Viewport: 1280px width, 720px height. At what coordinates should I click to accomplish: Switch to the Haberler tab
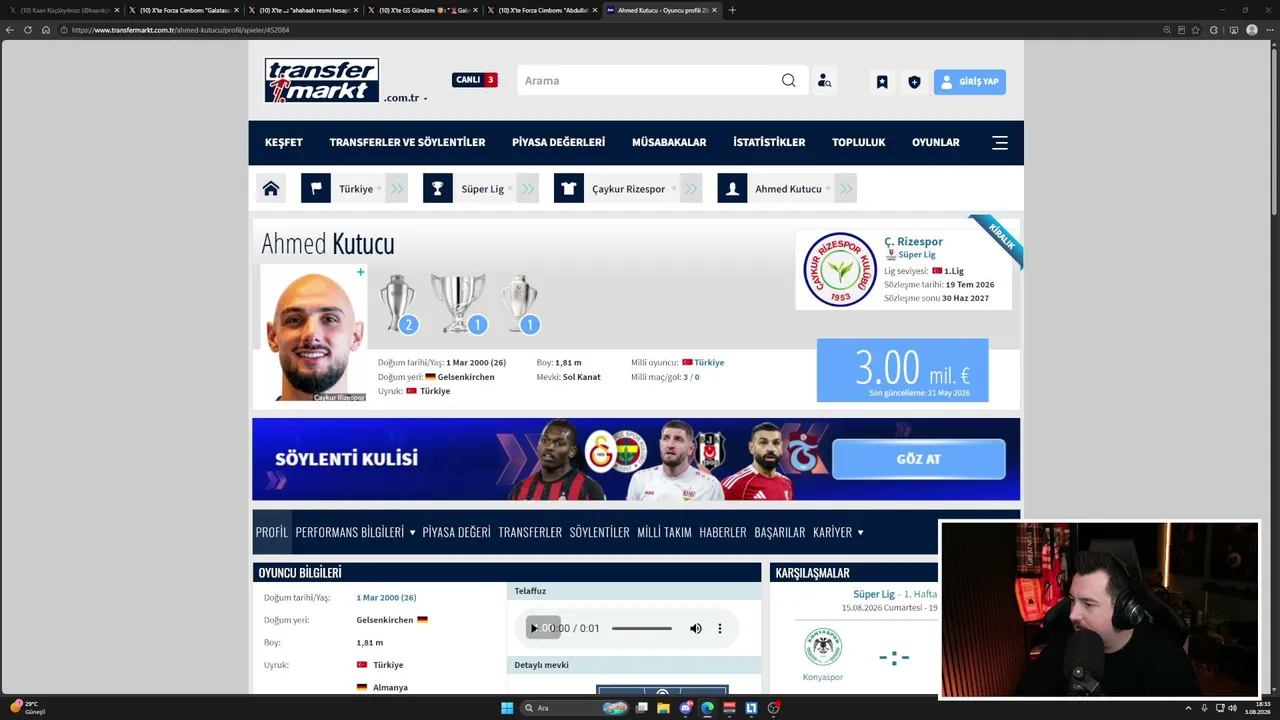723,533
